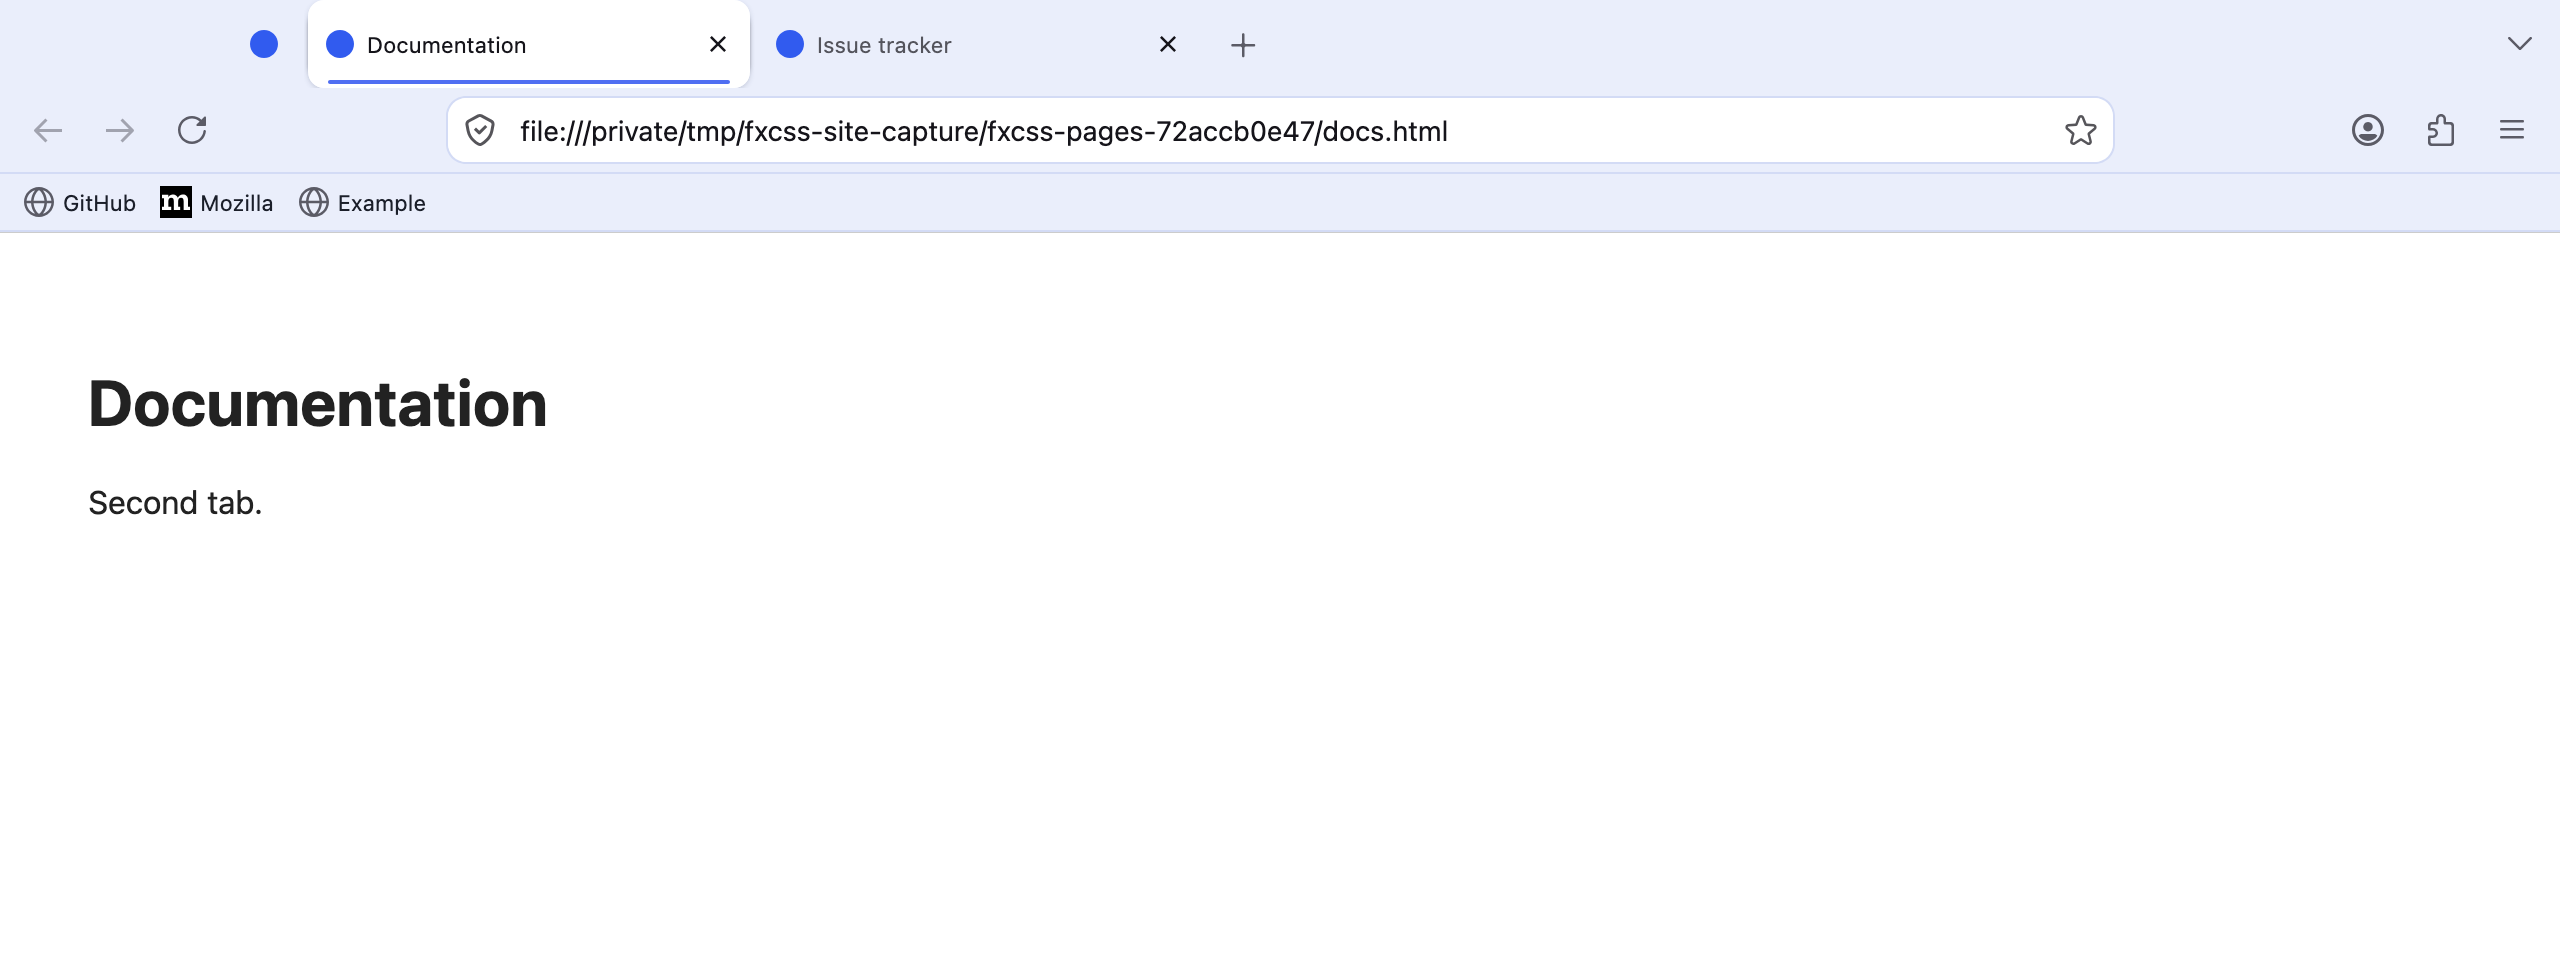Viewport: 2560px width, 960px height.
Task: Go back to the previous page
Action: 48,130
